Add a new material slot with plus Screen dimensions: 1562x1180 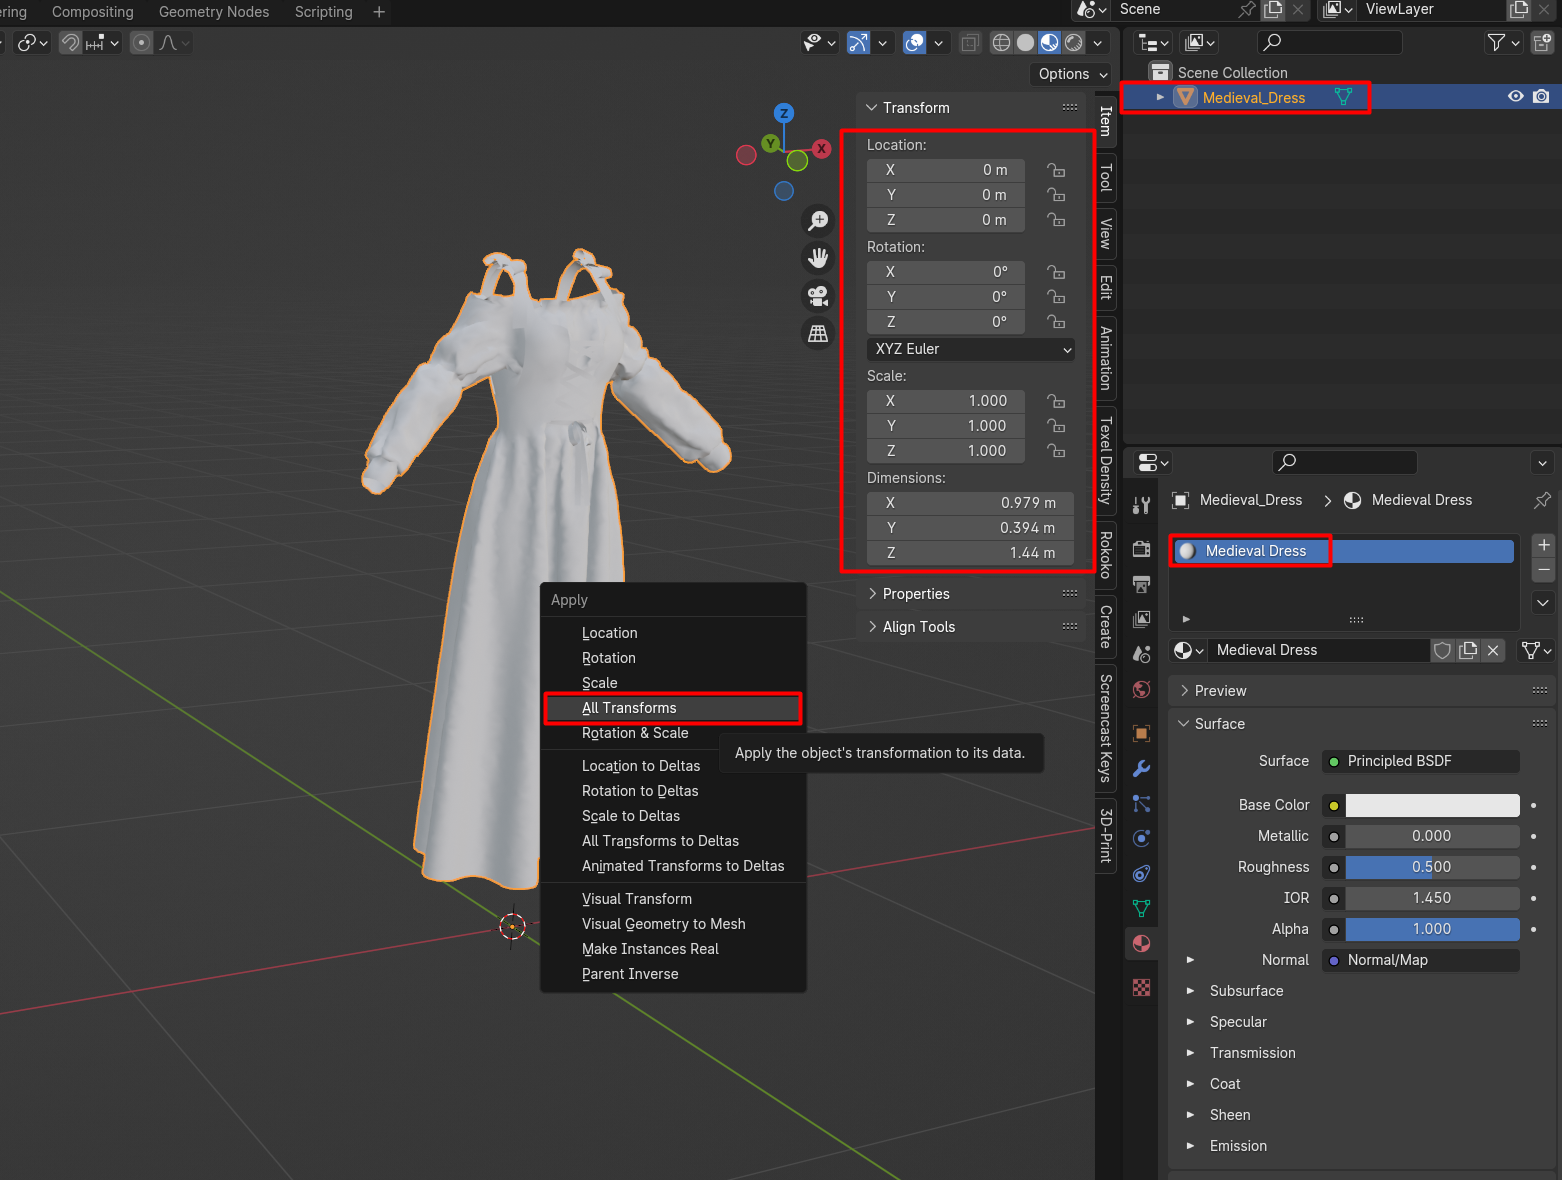(1543, 545)
